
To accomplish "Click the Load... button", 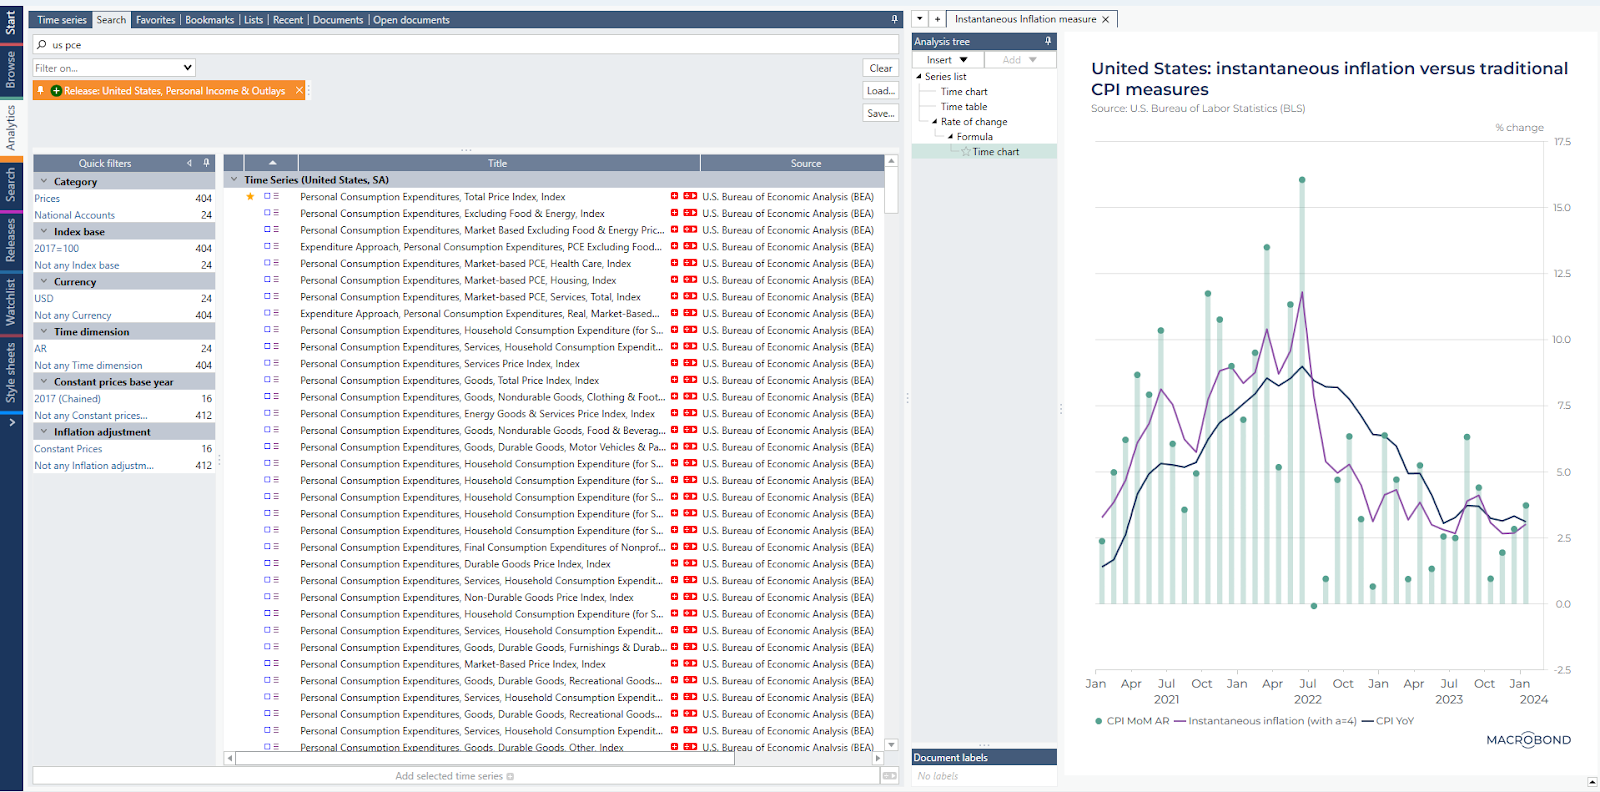I will pyautogui.click(x=881, y=91).
